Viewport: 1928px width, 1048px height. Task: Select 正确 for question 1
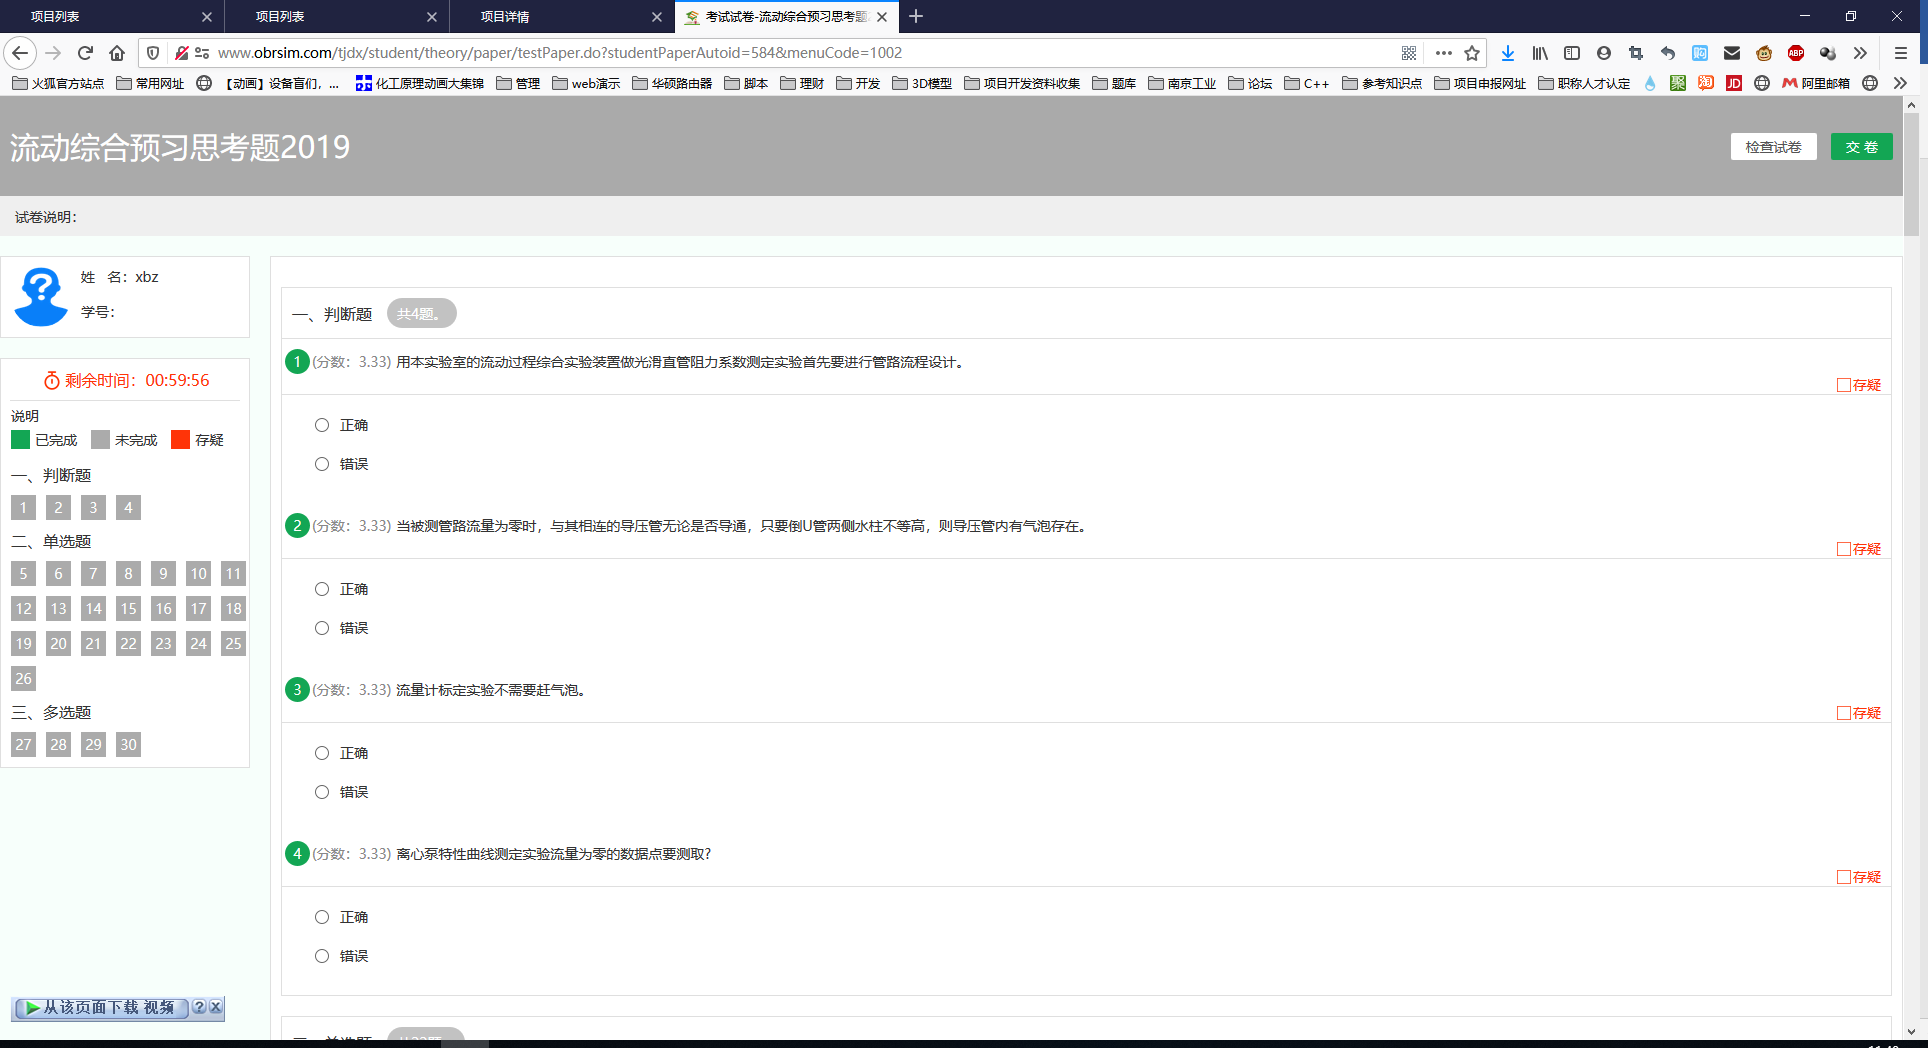point(322,425)
